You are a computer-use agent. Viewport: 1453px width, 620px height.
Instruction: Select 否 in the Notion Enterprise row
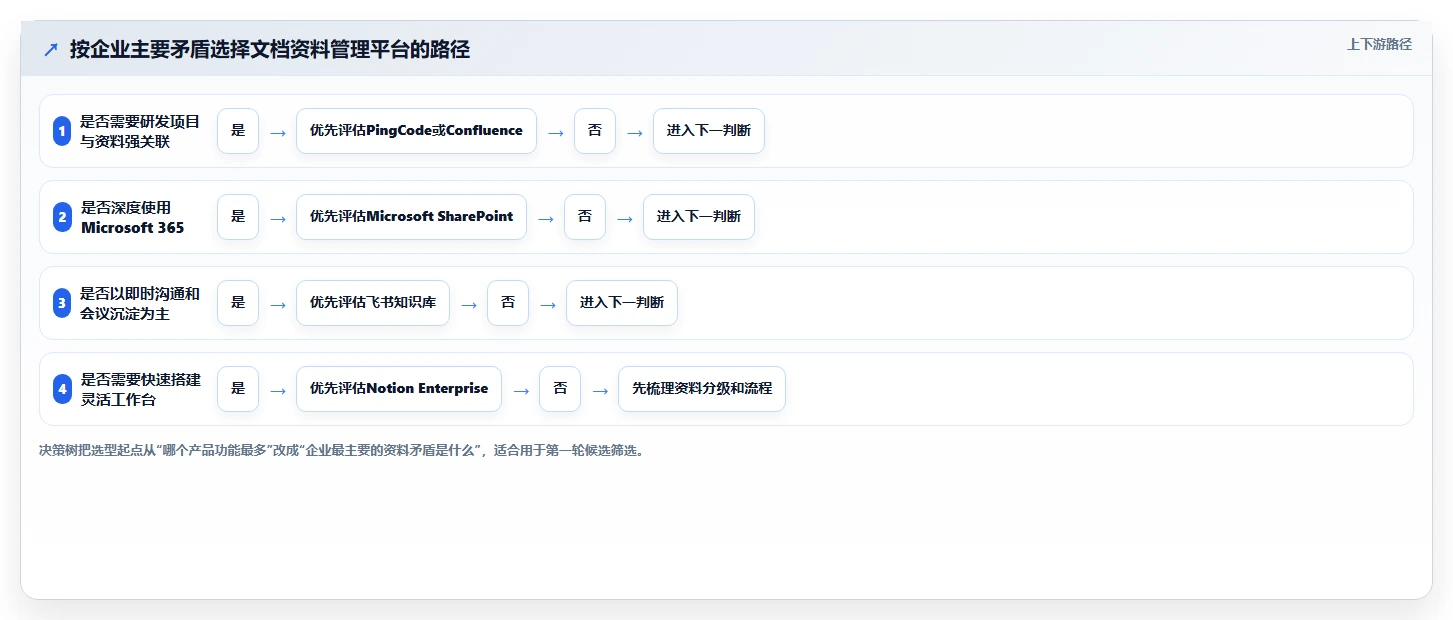click(x=560, y=389)
